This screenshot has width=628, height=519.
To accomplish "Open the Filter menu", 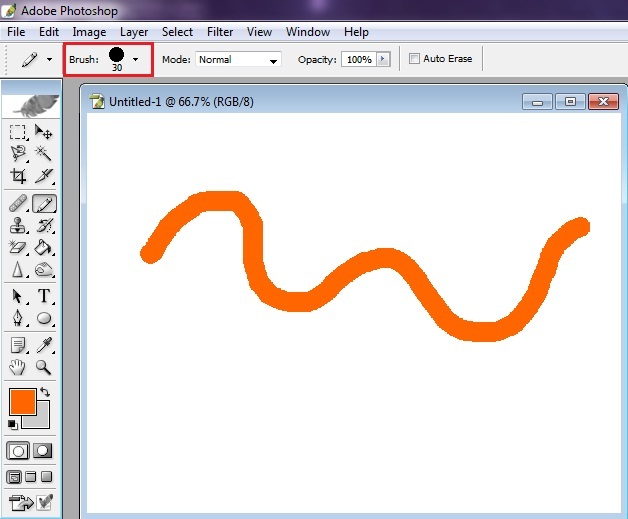I will (220, 32).
